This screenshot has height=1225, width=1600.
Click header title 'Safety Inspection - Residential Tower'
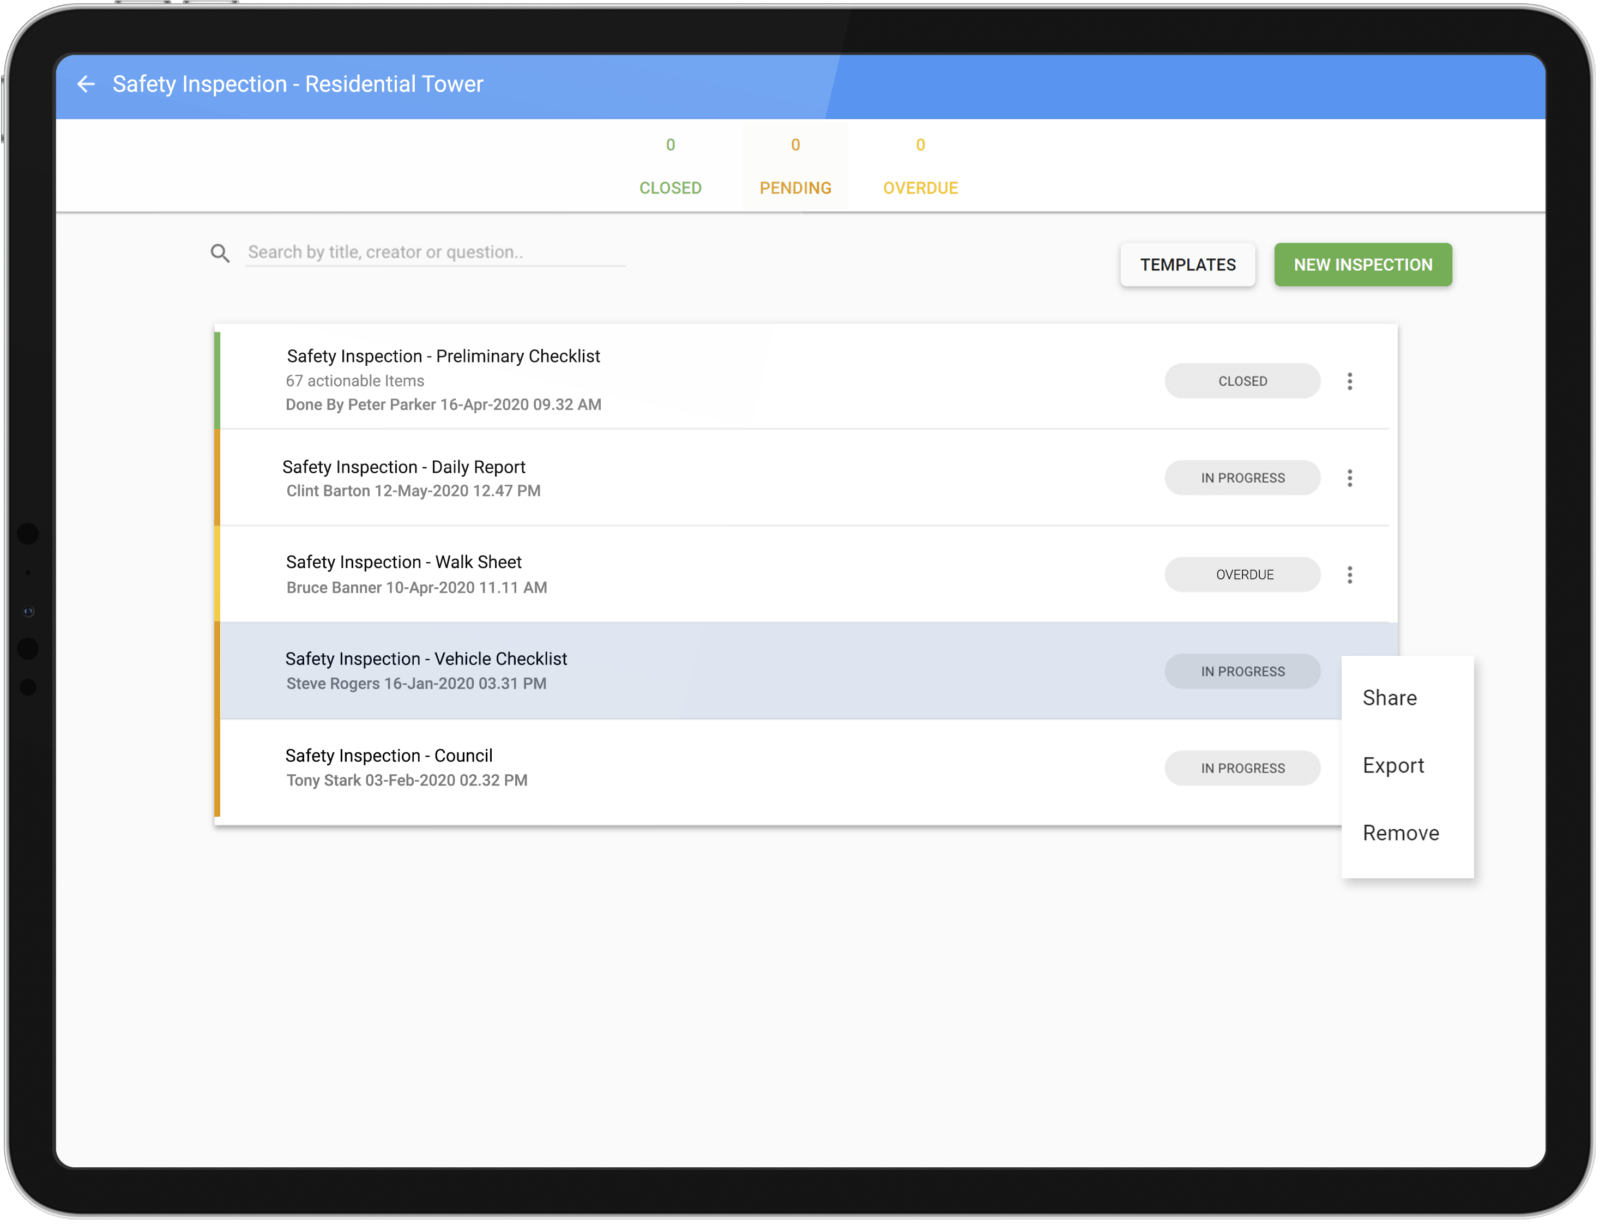297,84
